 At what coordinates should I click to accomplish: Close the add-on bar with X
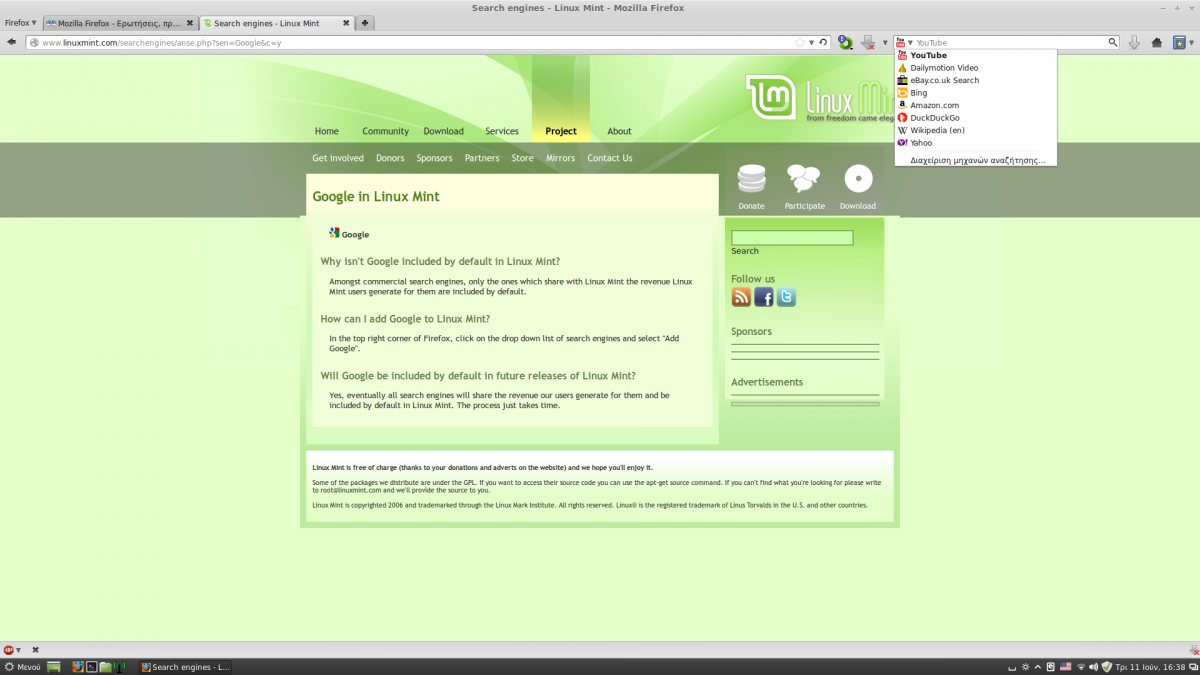35,650
